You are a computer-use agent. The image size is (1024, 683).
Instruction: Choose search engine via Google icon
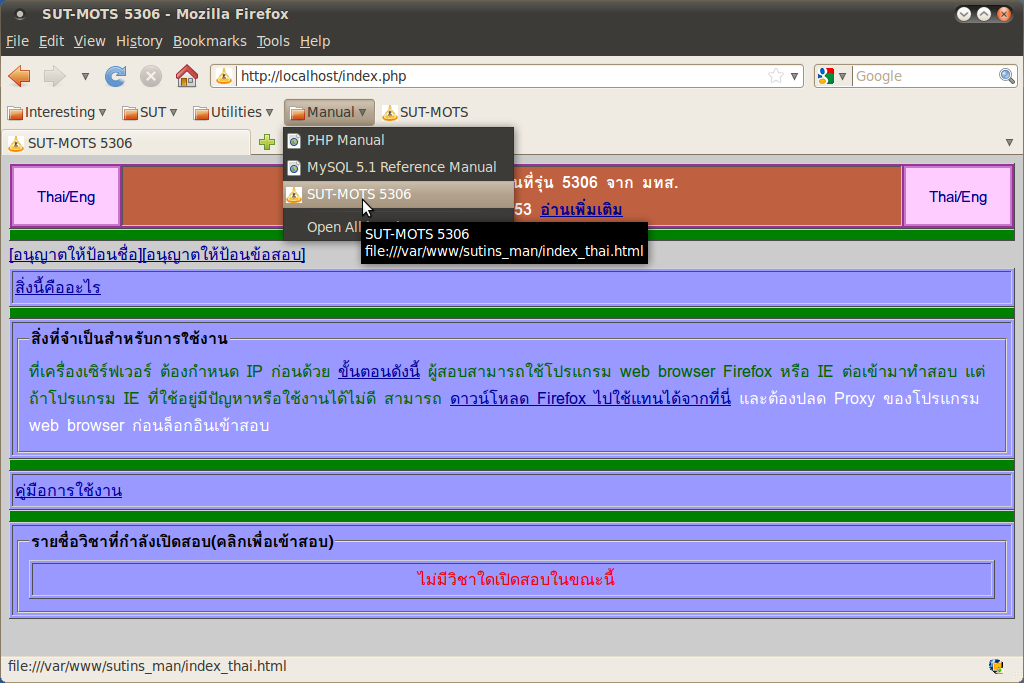point(831,76)
